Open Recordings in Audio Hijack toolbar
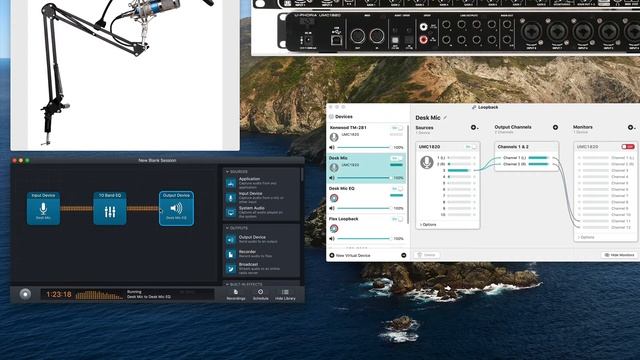This screenshot has width=640, height=360. pos(236,295)
